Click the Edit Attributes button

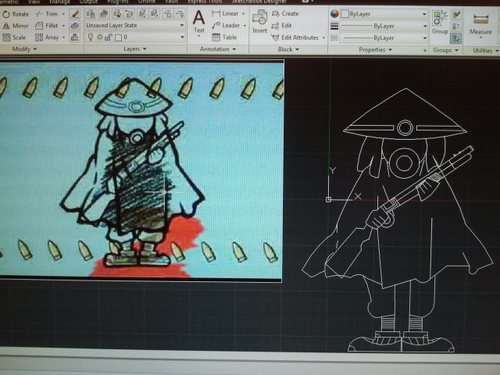pos(295,38)
